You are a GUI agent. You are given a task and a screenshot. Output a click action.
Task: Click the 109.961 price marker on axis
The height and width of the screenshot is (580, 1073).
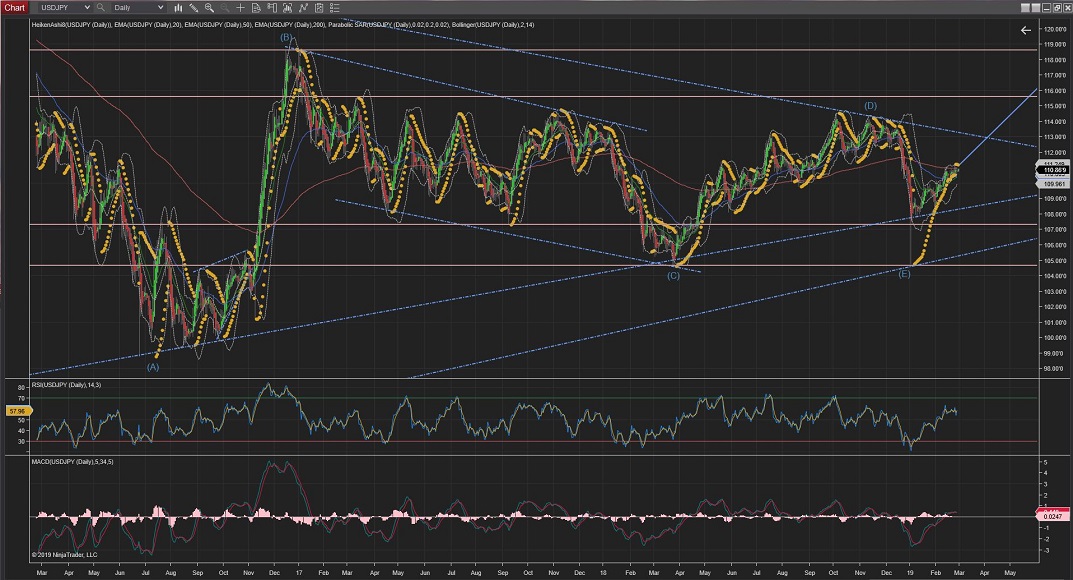click(1054, 184)
